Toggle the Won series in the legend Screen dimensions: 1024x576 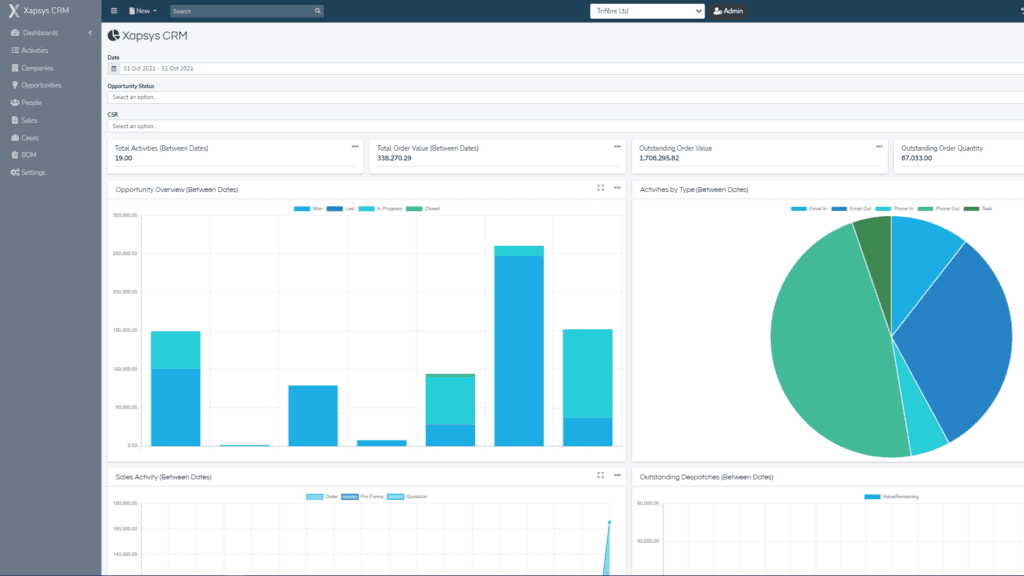pos(308,209)
